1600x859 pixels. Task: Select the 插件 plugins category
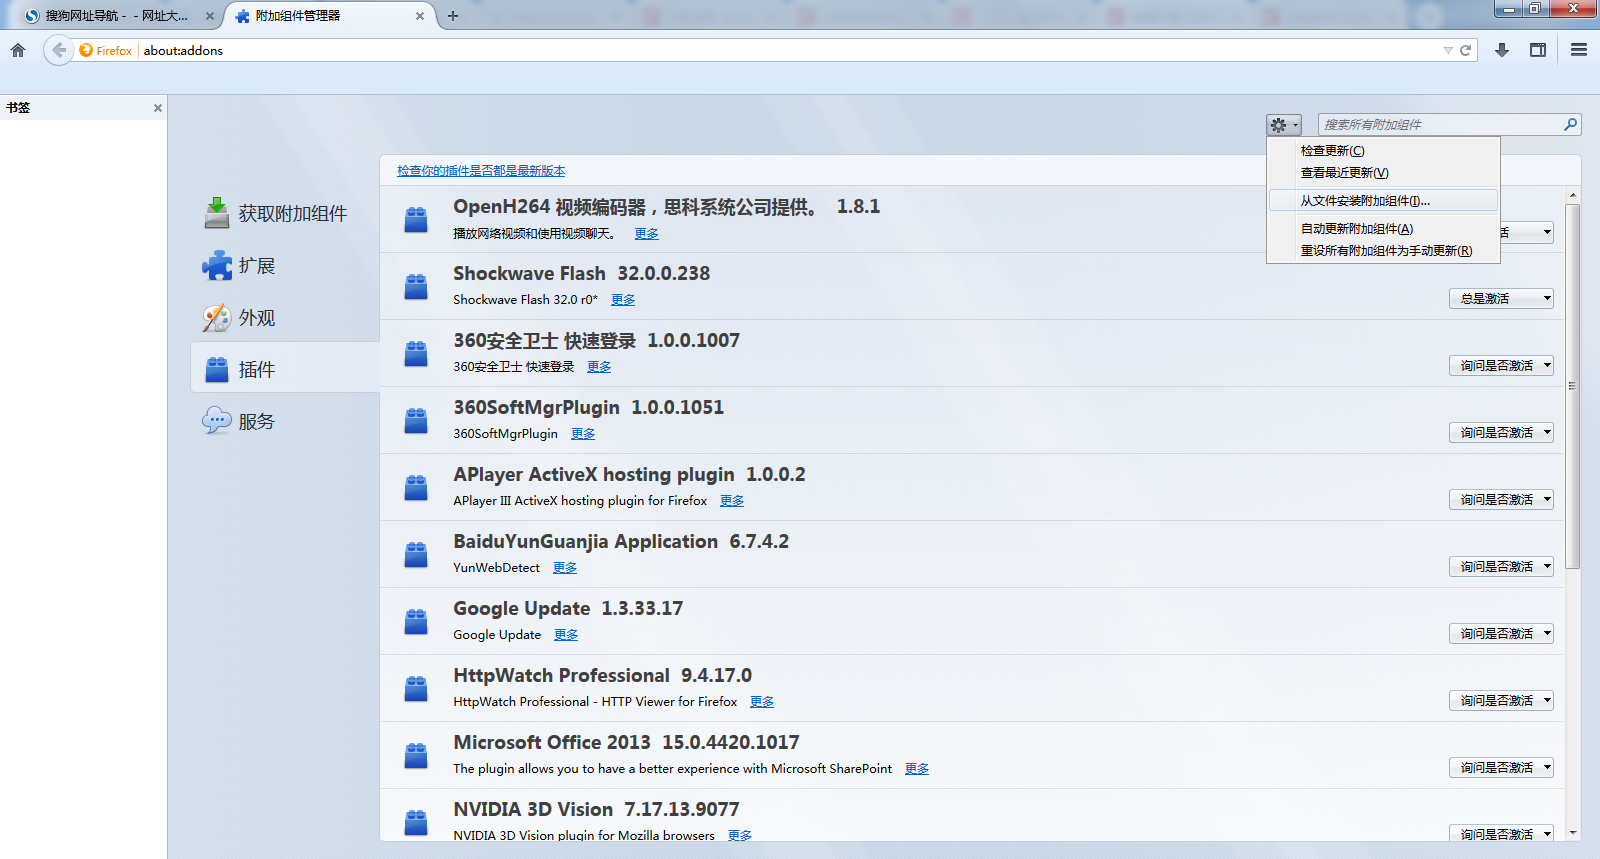(x=285, y=369)
